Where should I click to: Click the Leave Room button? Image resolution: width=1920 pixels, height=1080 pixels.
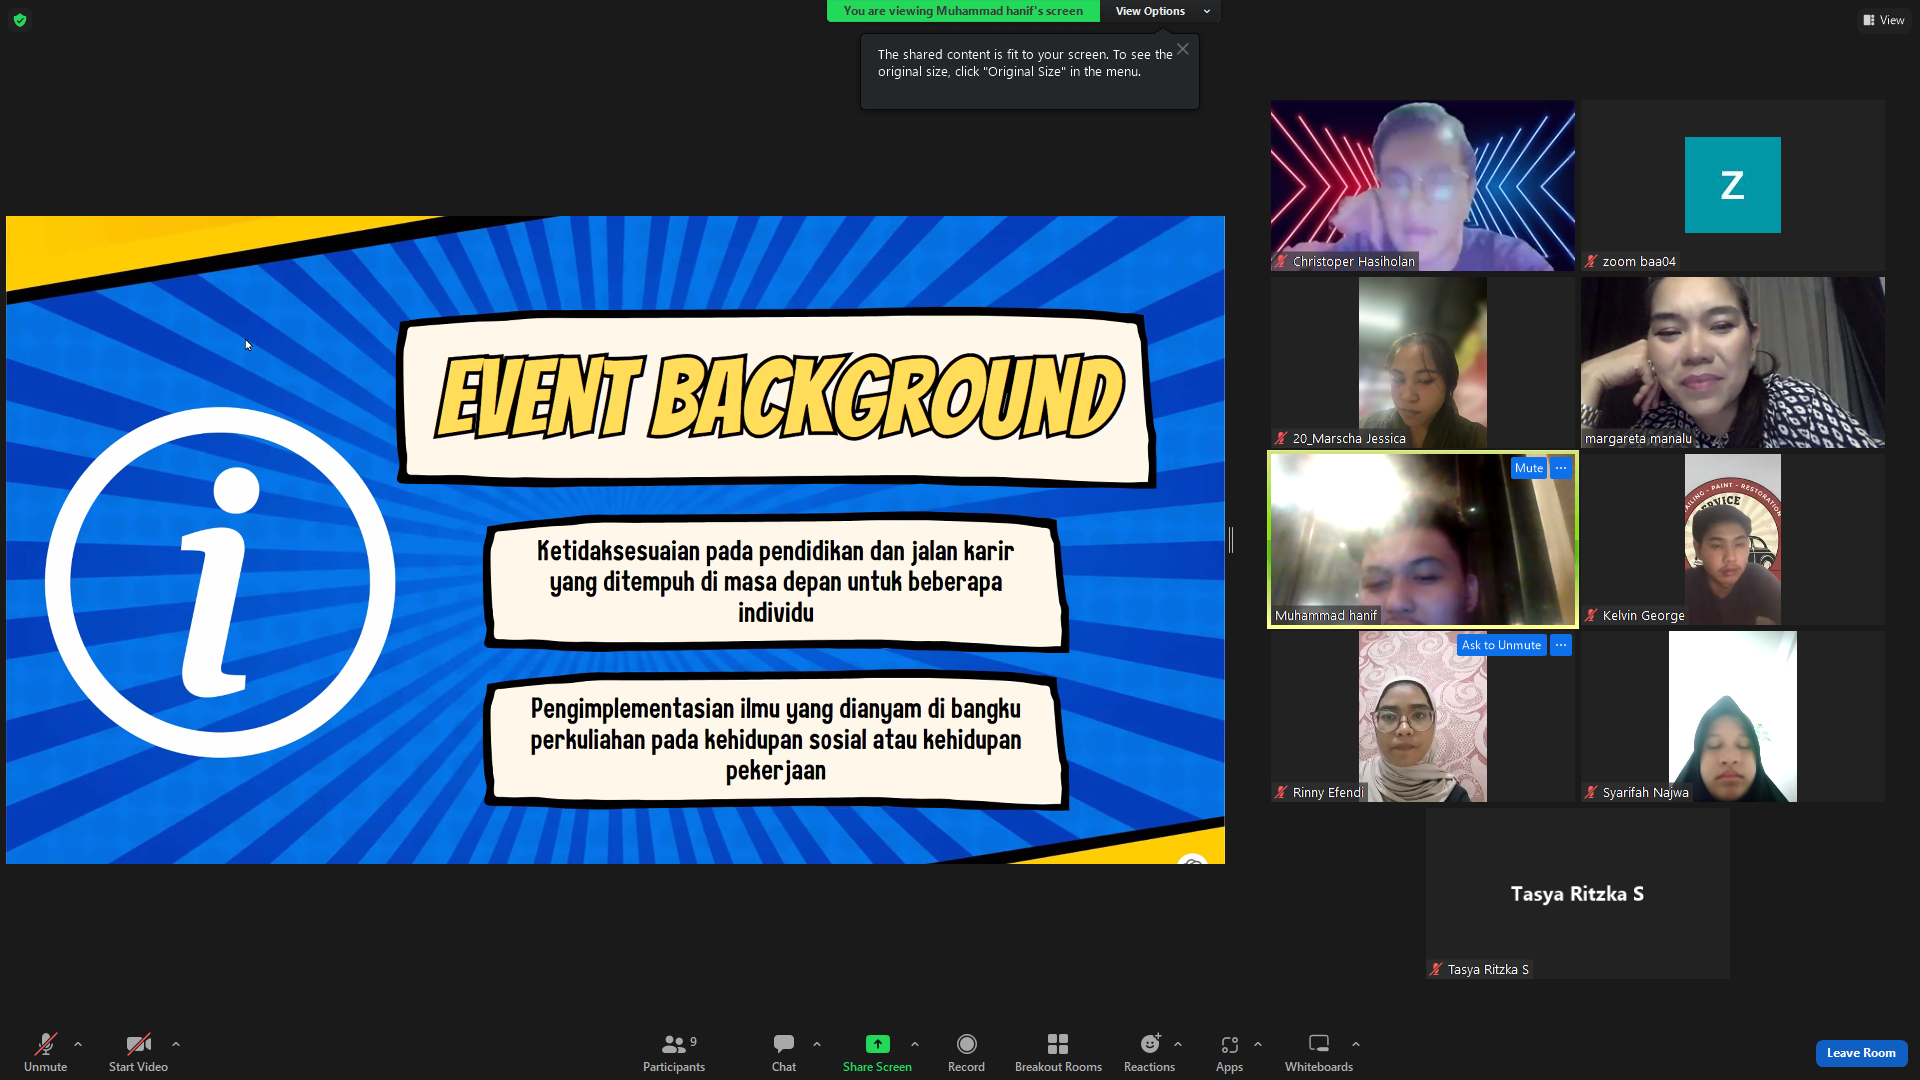pos(1861,1053)
